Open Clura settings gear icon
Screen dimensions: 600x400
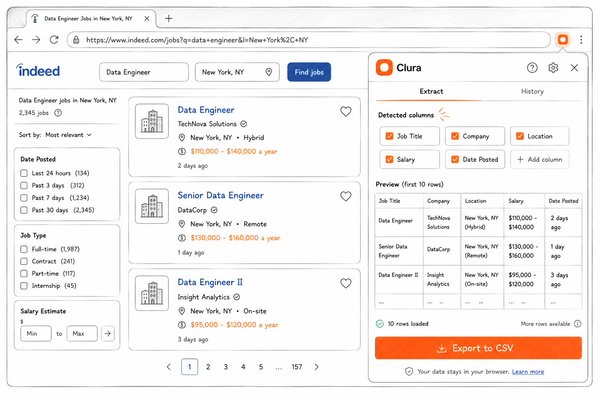pos(553,68)
